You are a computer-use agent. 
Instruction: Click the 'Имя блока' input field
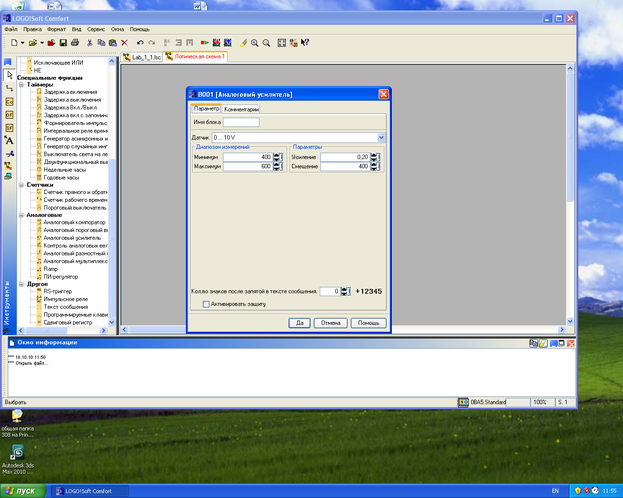242,122
